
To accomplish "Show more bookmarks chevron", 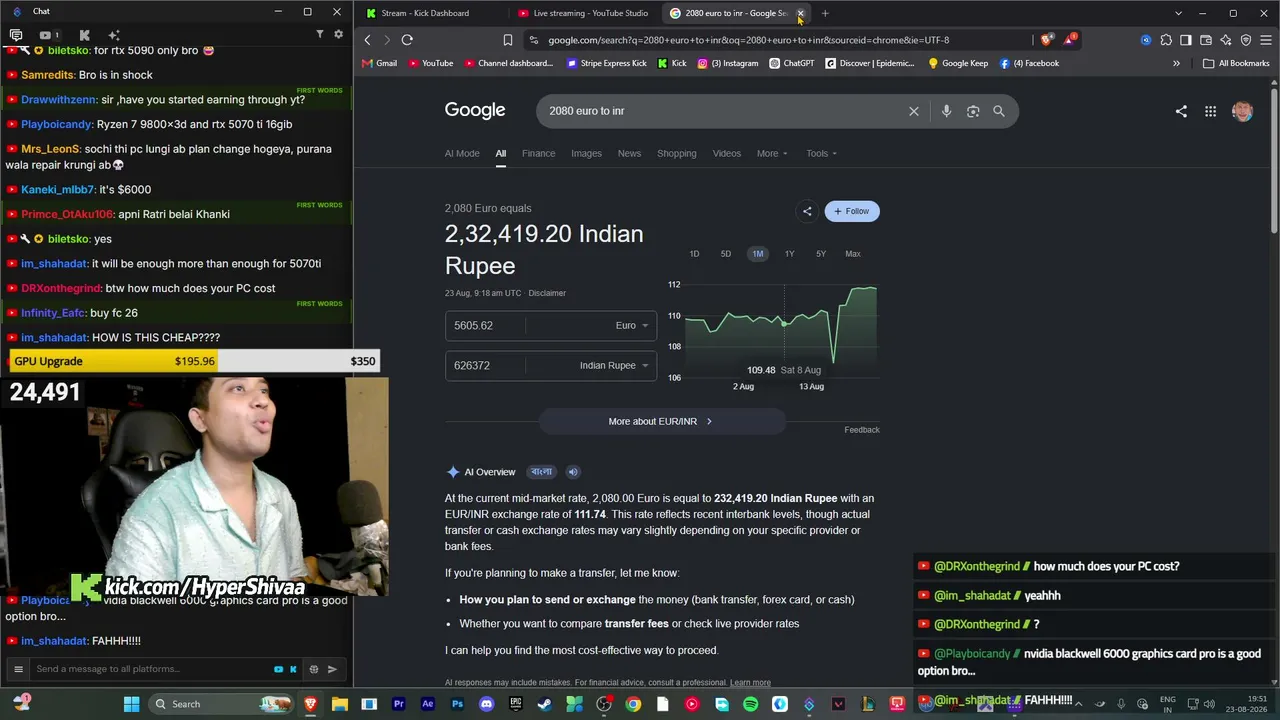I will tap(1176, 63).
